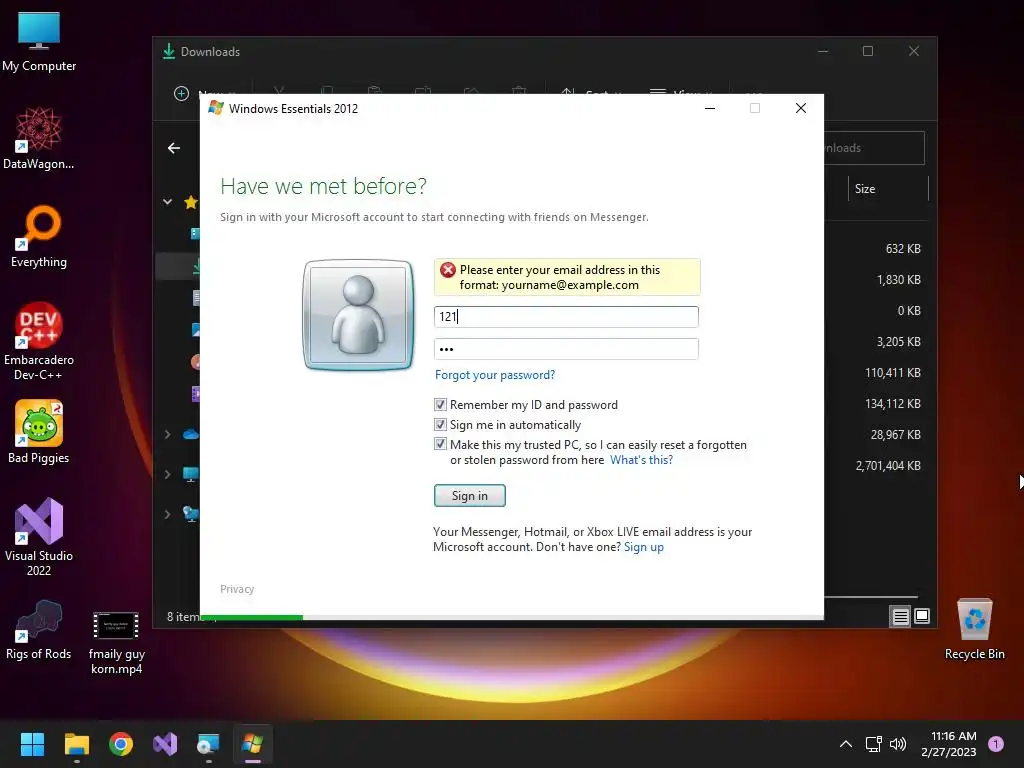This screenshot has width=1024, height=768.
Task: Show hidden system tray icons
Action: pyautogui.click(x=846, y=744)
